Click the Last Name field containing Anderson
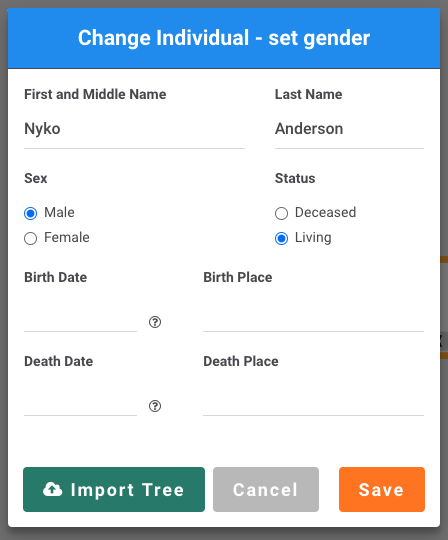Screen dimensions: 448x540 [x=349, y=129]
